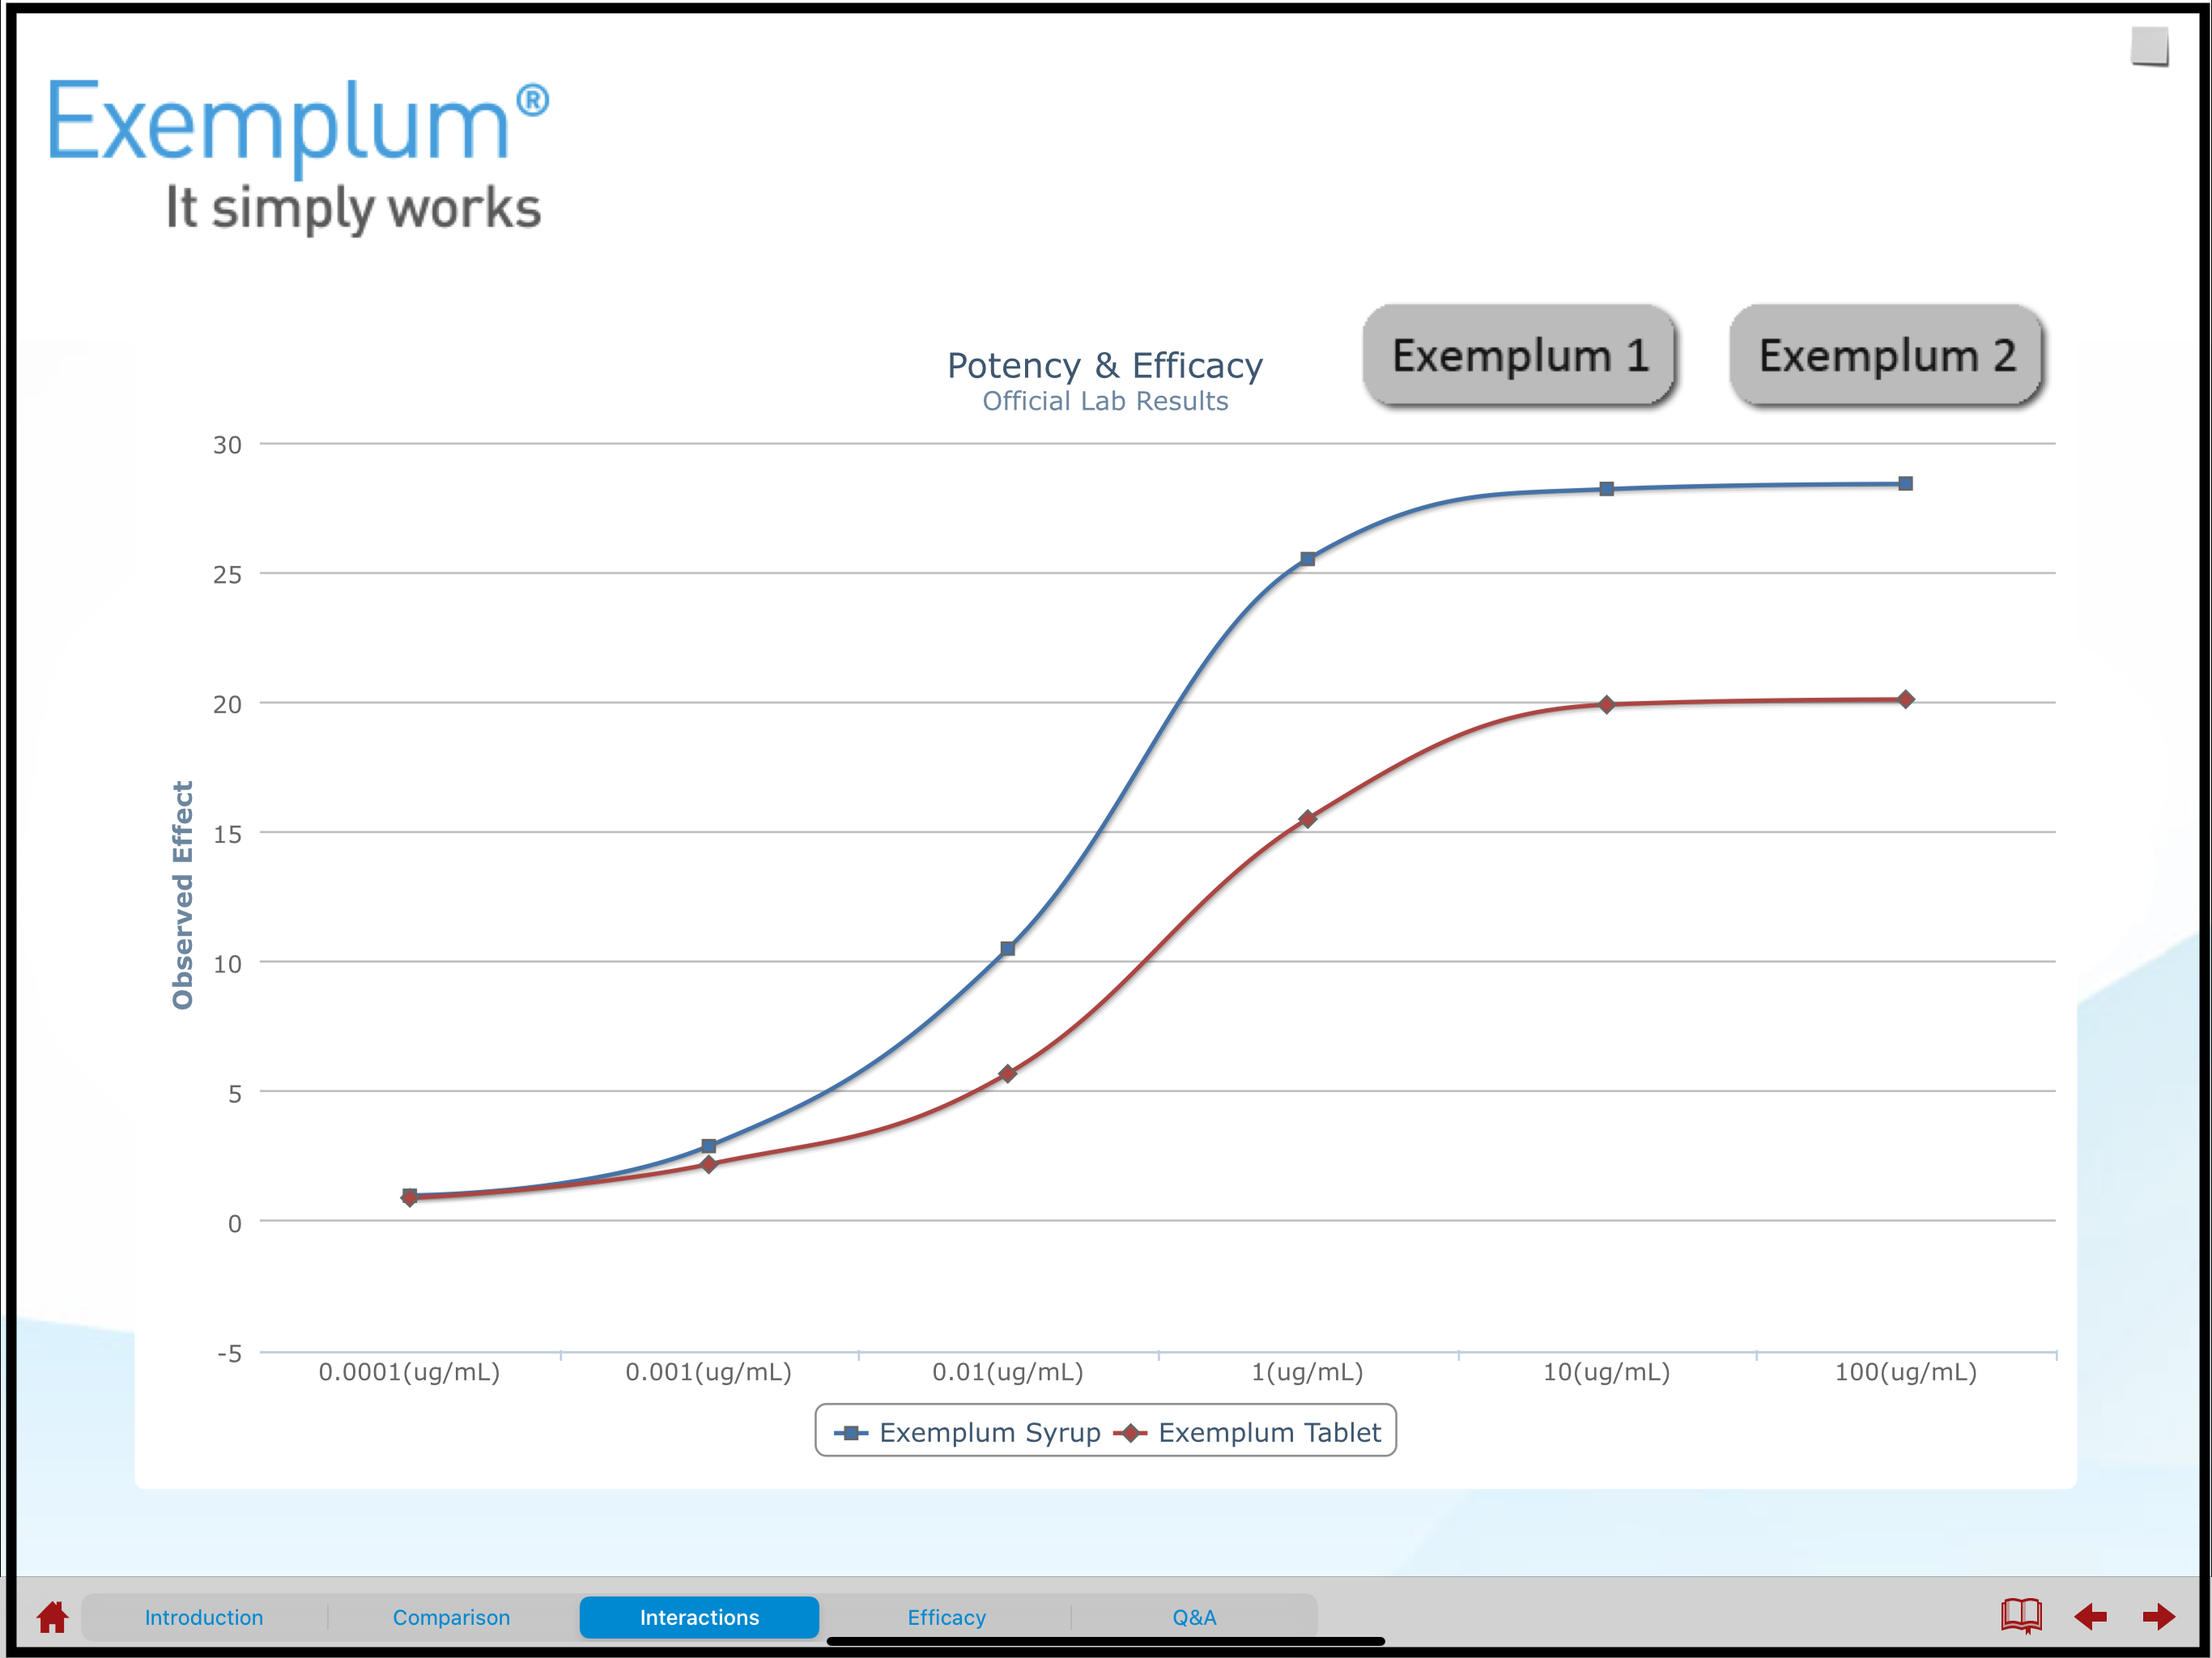This screenshot has height=1658, width=2212.
Task: Click syrup data point at 0.01(ug/mL)
Action: (1008, 948)
